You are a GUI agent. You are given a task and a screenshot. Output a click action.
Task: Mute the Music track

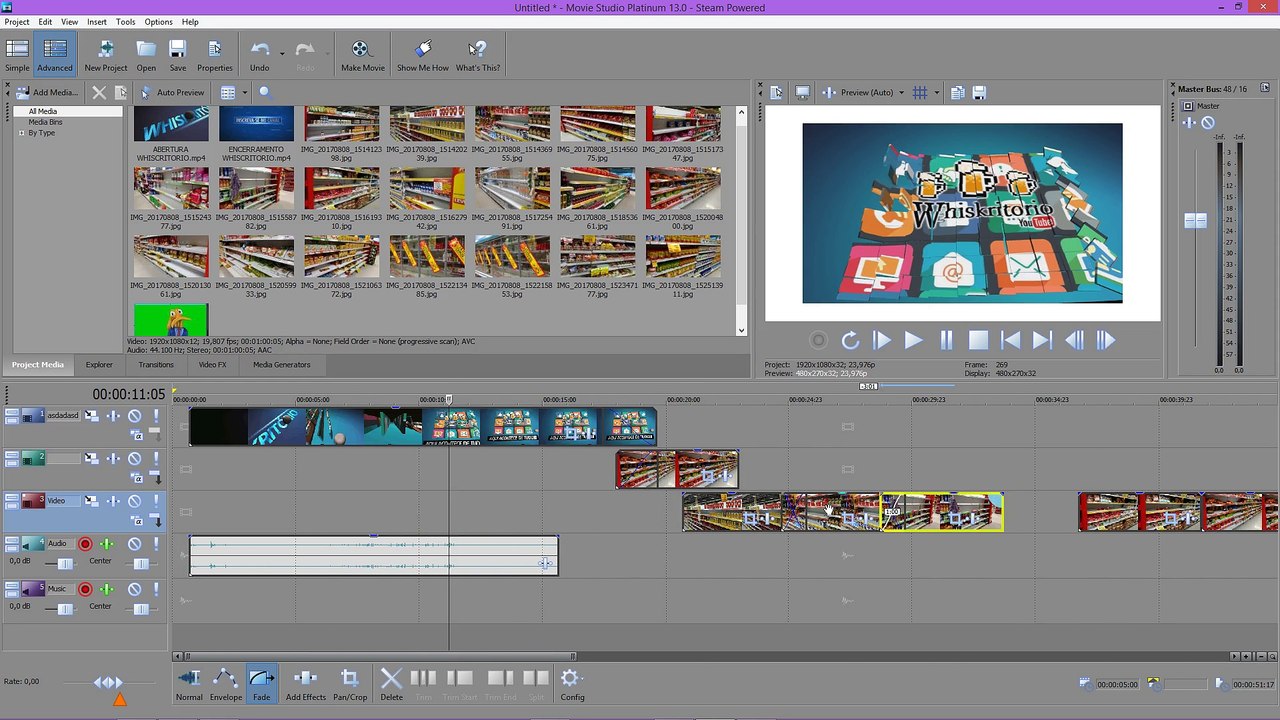pos(134,589)
